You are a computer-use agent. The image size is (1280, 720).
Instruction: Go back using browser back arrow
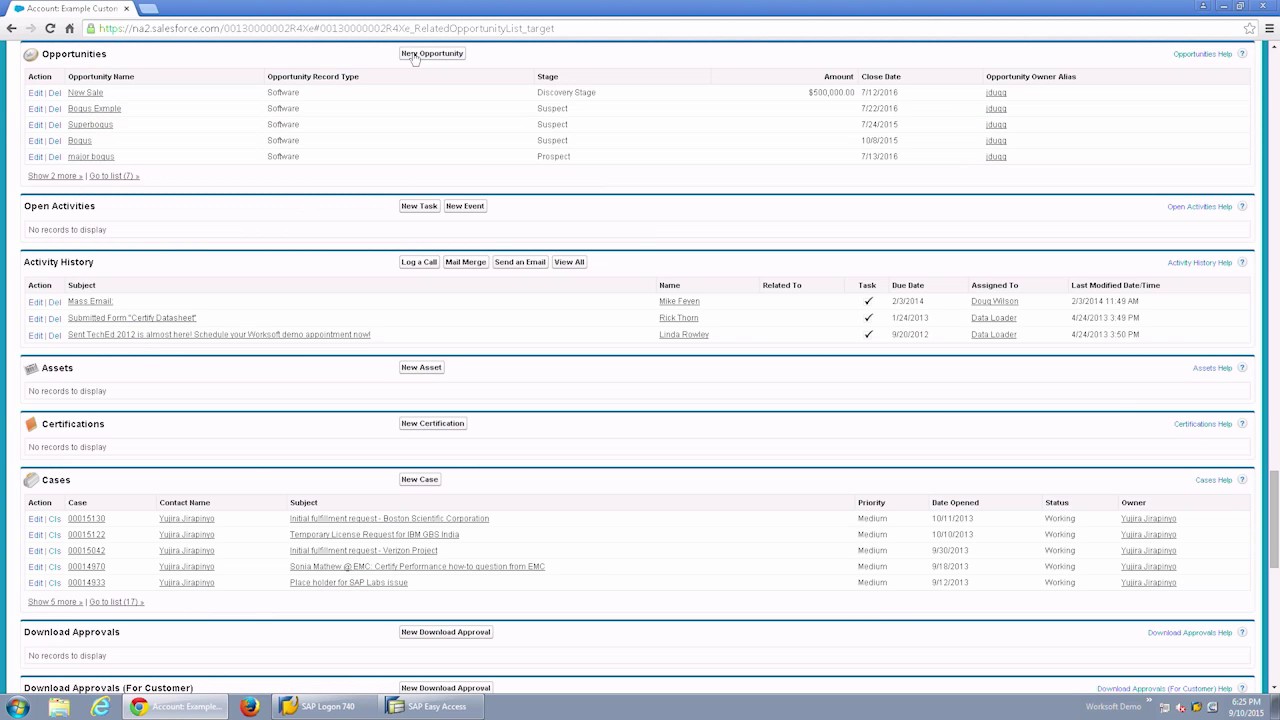click(x=12, y=28)
